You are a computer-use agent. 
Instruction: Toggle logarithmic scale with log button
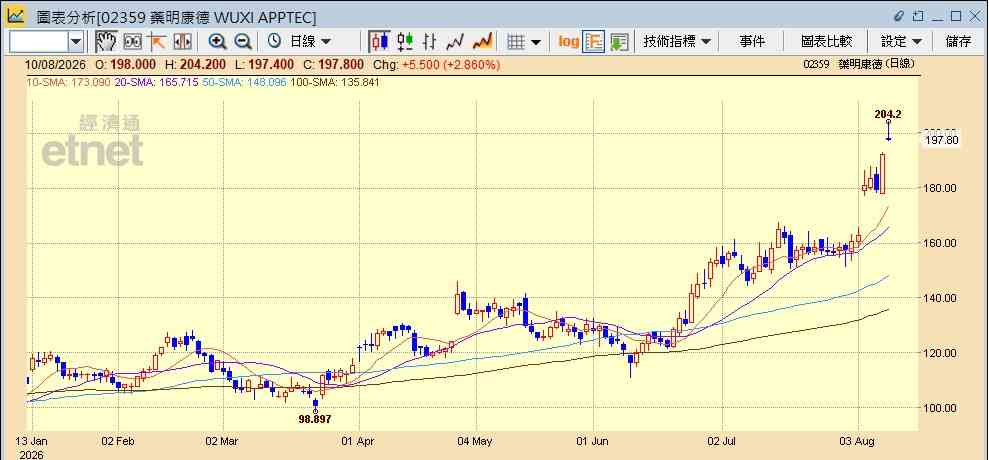click(x=568, y=42)
